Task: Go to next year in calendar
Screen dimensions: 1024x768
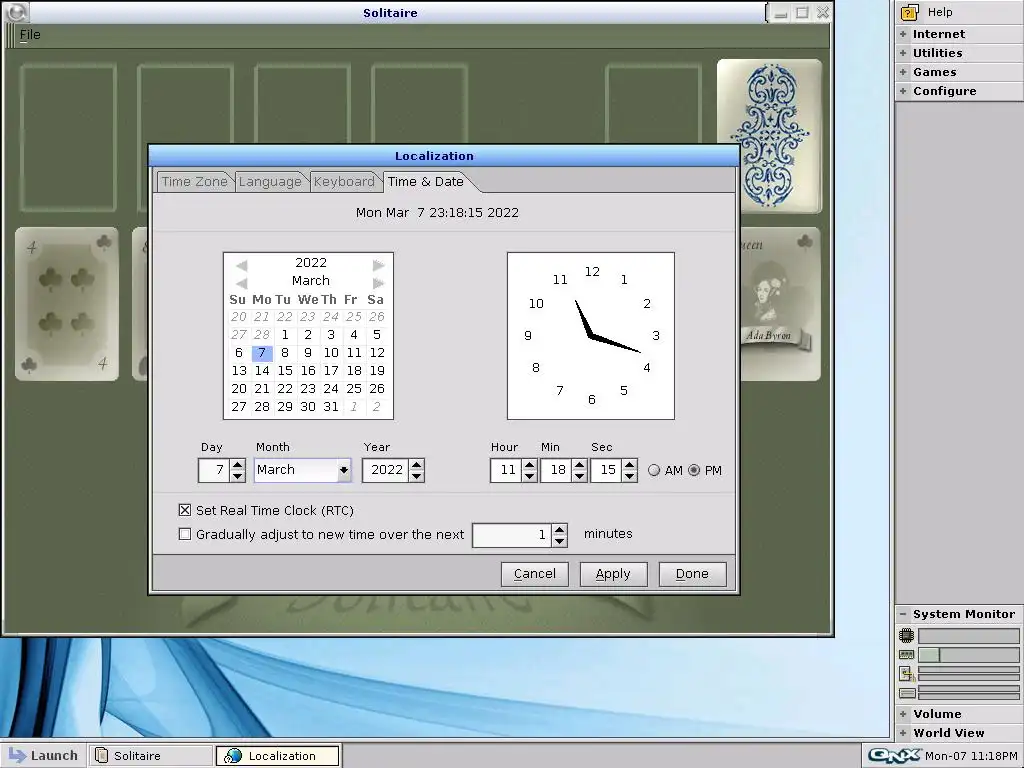Action: pyautogui.click(x=378, y=265)
